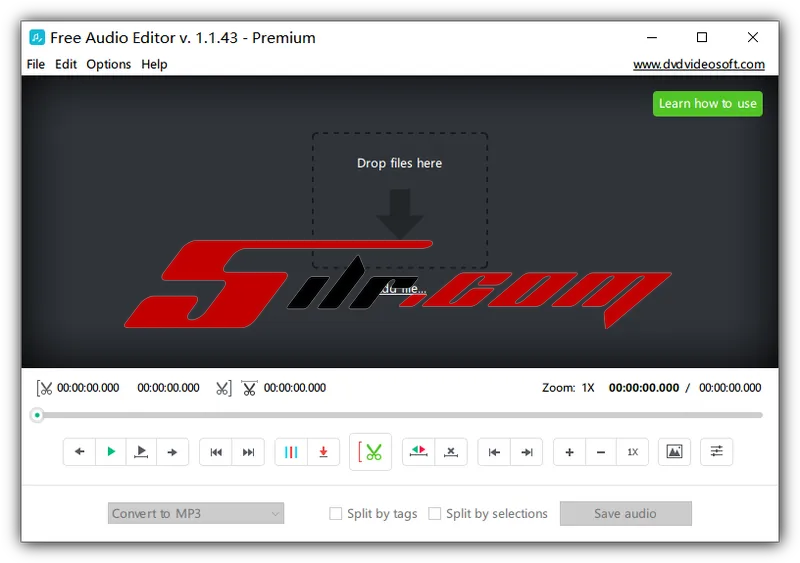Viewport: 800px width, 563px height.
Task: Go to the end with arrow-to-right-bar icon
Action: 527,452
